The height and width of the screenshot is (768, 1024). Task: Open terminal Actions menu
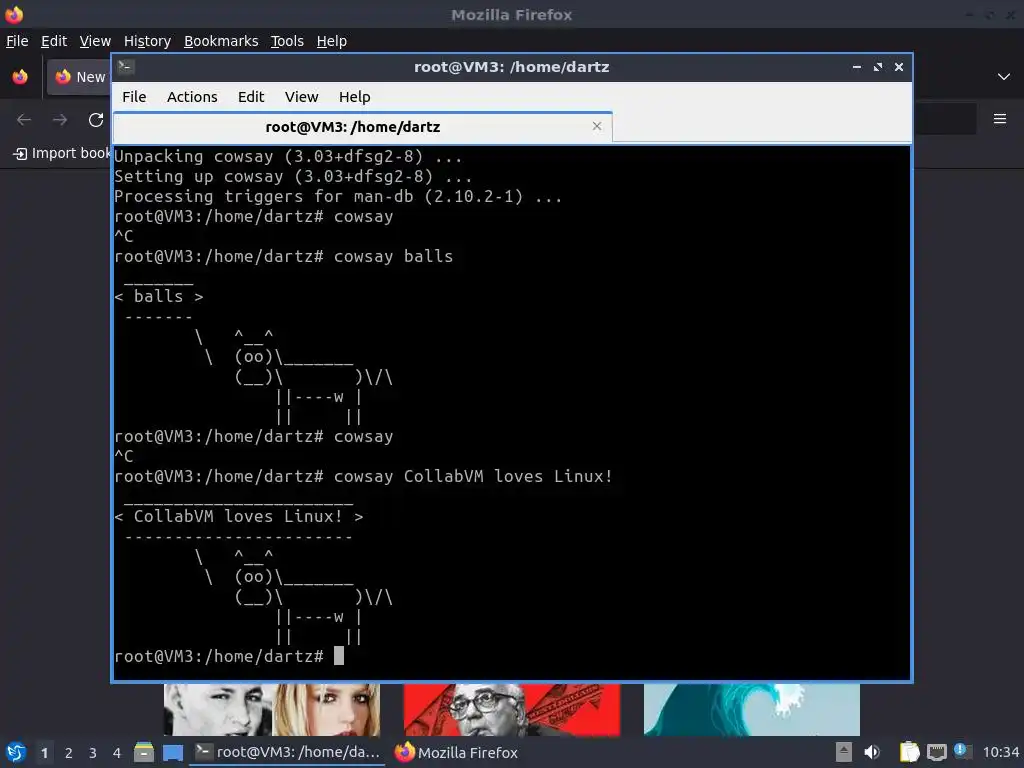tap(192, 97)
